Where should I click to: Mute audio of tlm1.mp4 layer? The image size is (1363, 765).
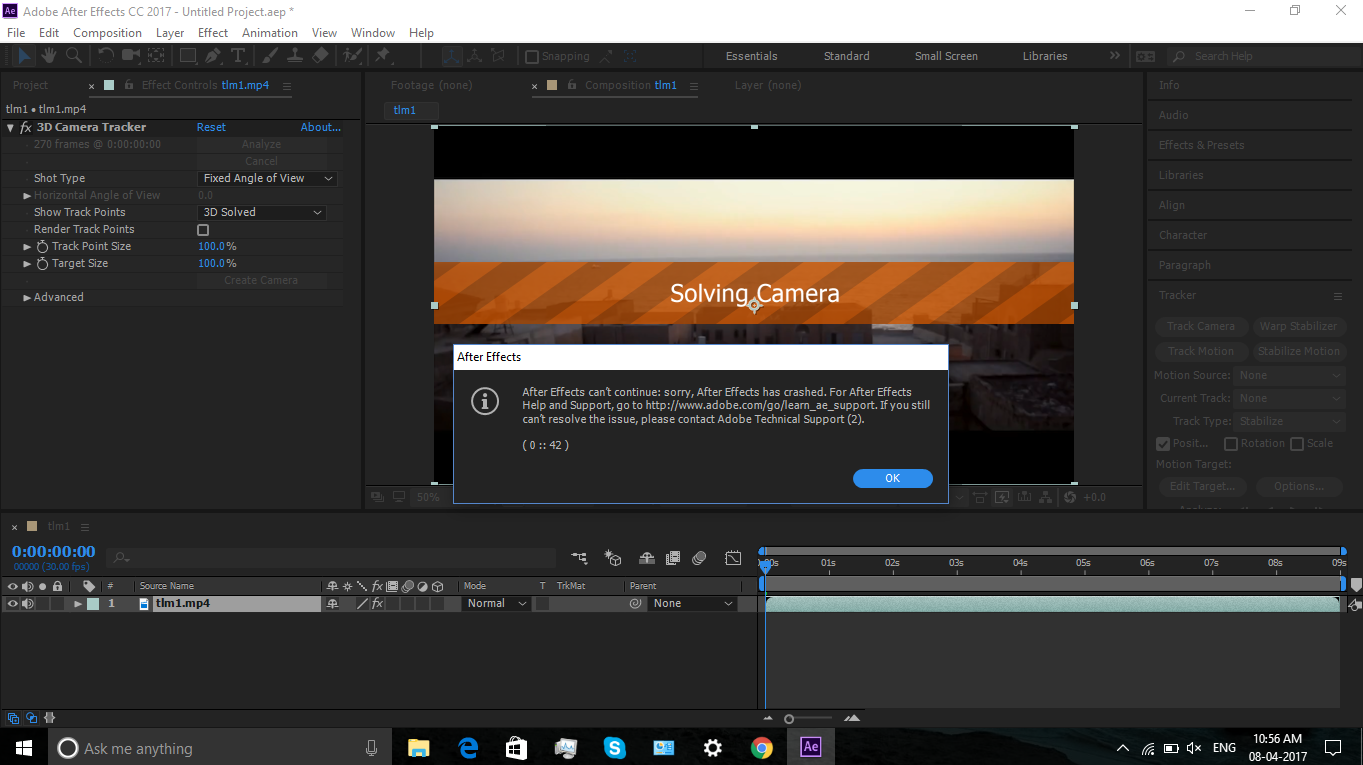(x=28, y=604)
